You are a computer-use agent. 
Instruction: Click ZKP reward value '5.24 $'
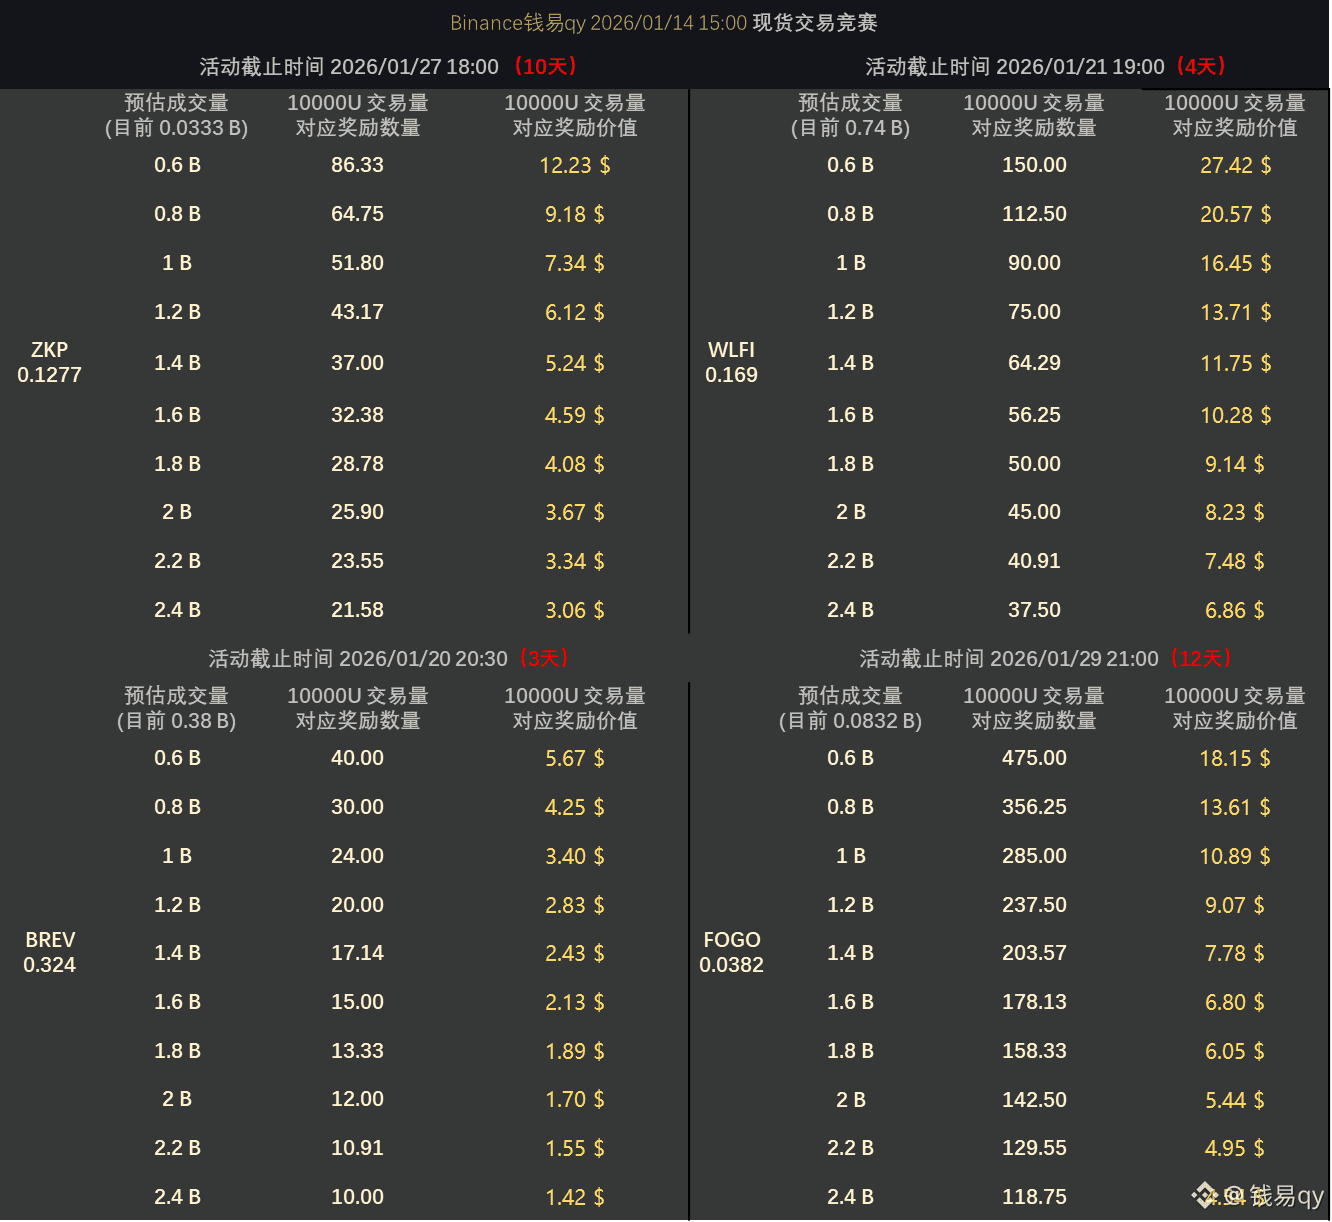click(575, 363)
